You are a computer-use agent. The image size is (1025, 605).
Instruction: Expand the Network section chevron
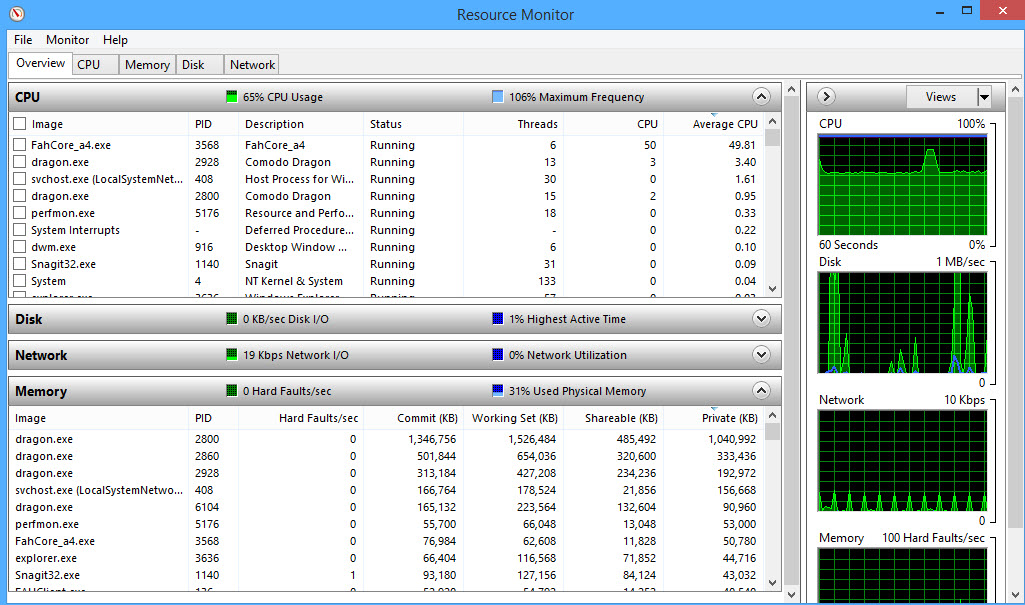point(761,355)
